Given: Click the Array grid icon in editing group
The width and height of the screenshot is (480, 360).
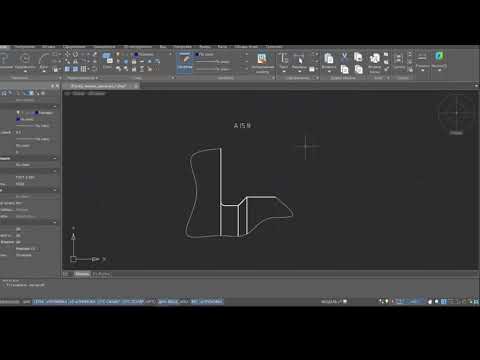Looking at the screenshot, I should (x=83, y=69).
